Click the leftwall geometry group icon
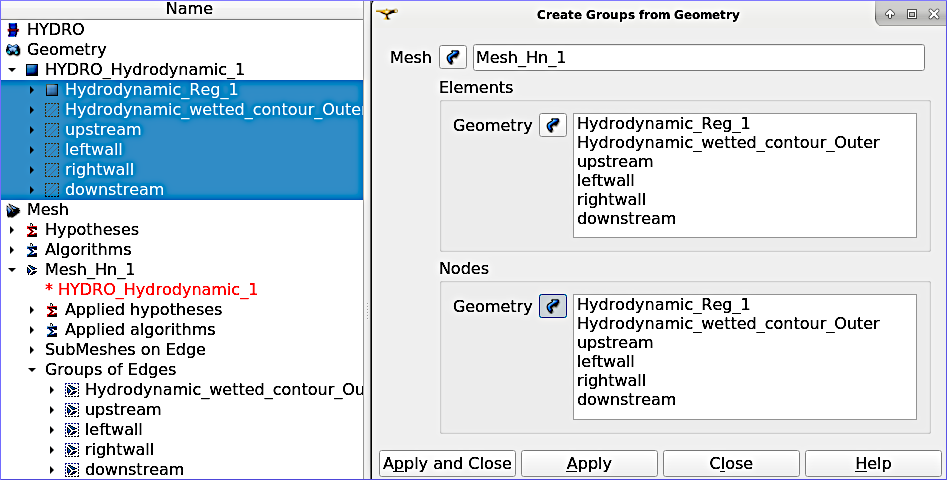Screen dimensions: 947x480 (x=52, y=150)
